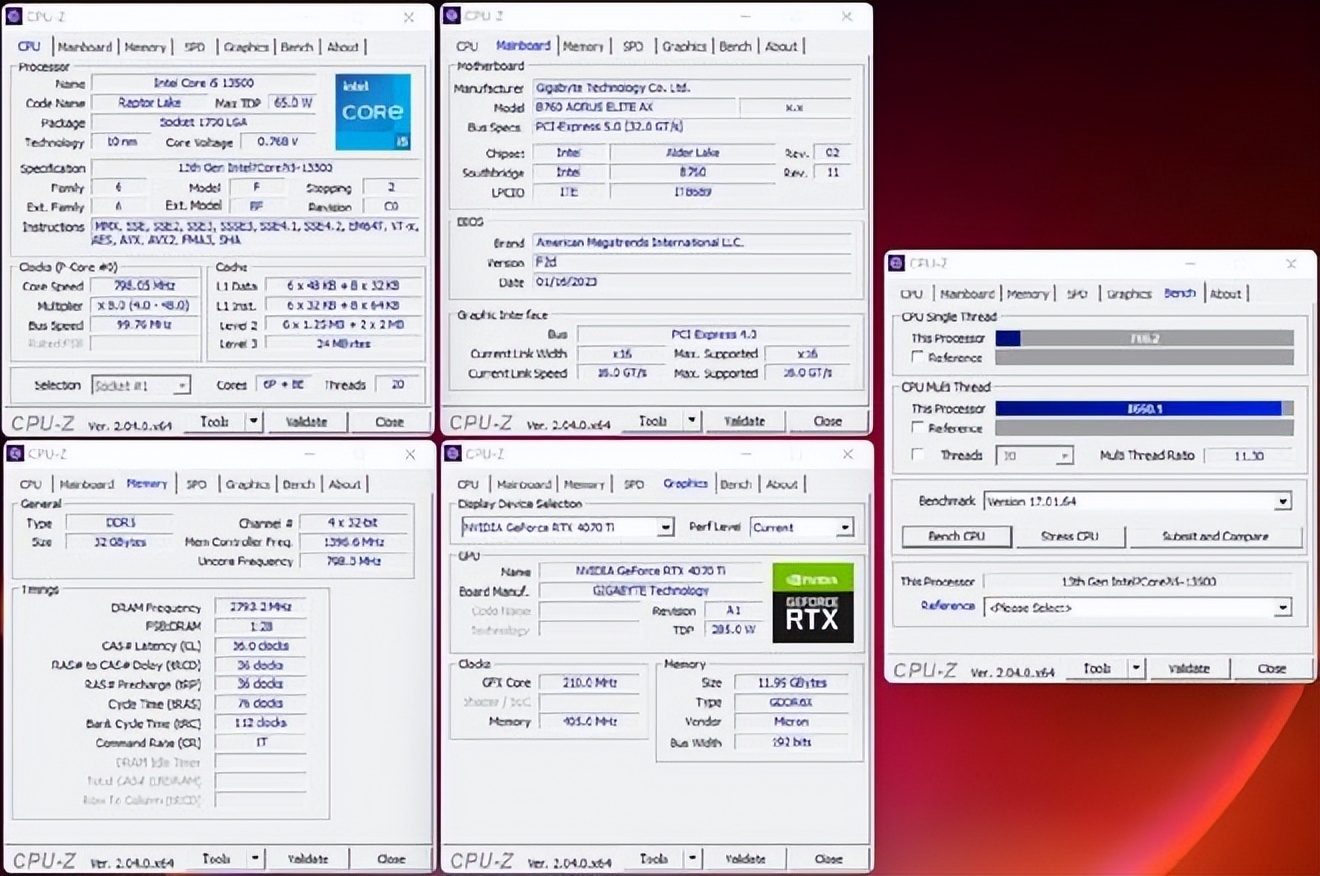Click the processor Name field 'Intel Core i5 13500'
Viewport: 1320px width, 876px height.
[204, 83]
